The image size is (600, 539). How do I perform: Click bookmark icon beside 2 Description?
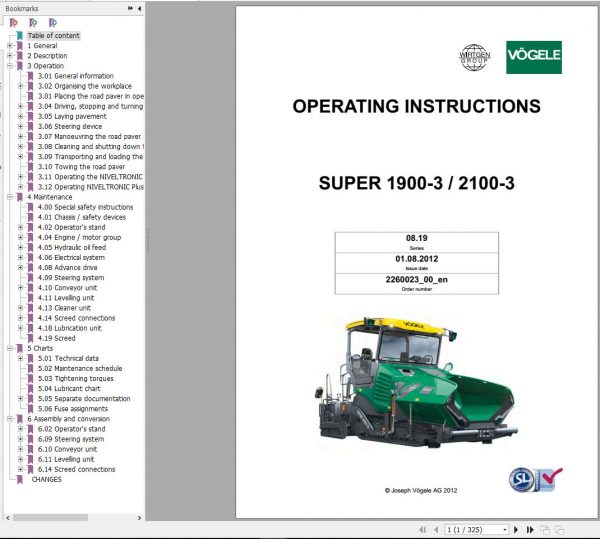pyautogui.click(x=20, y=56)
